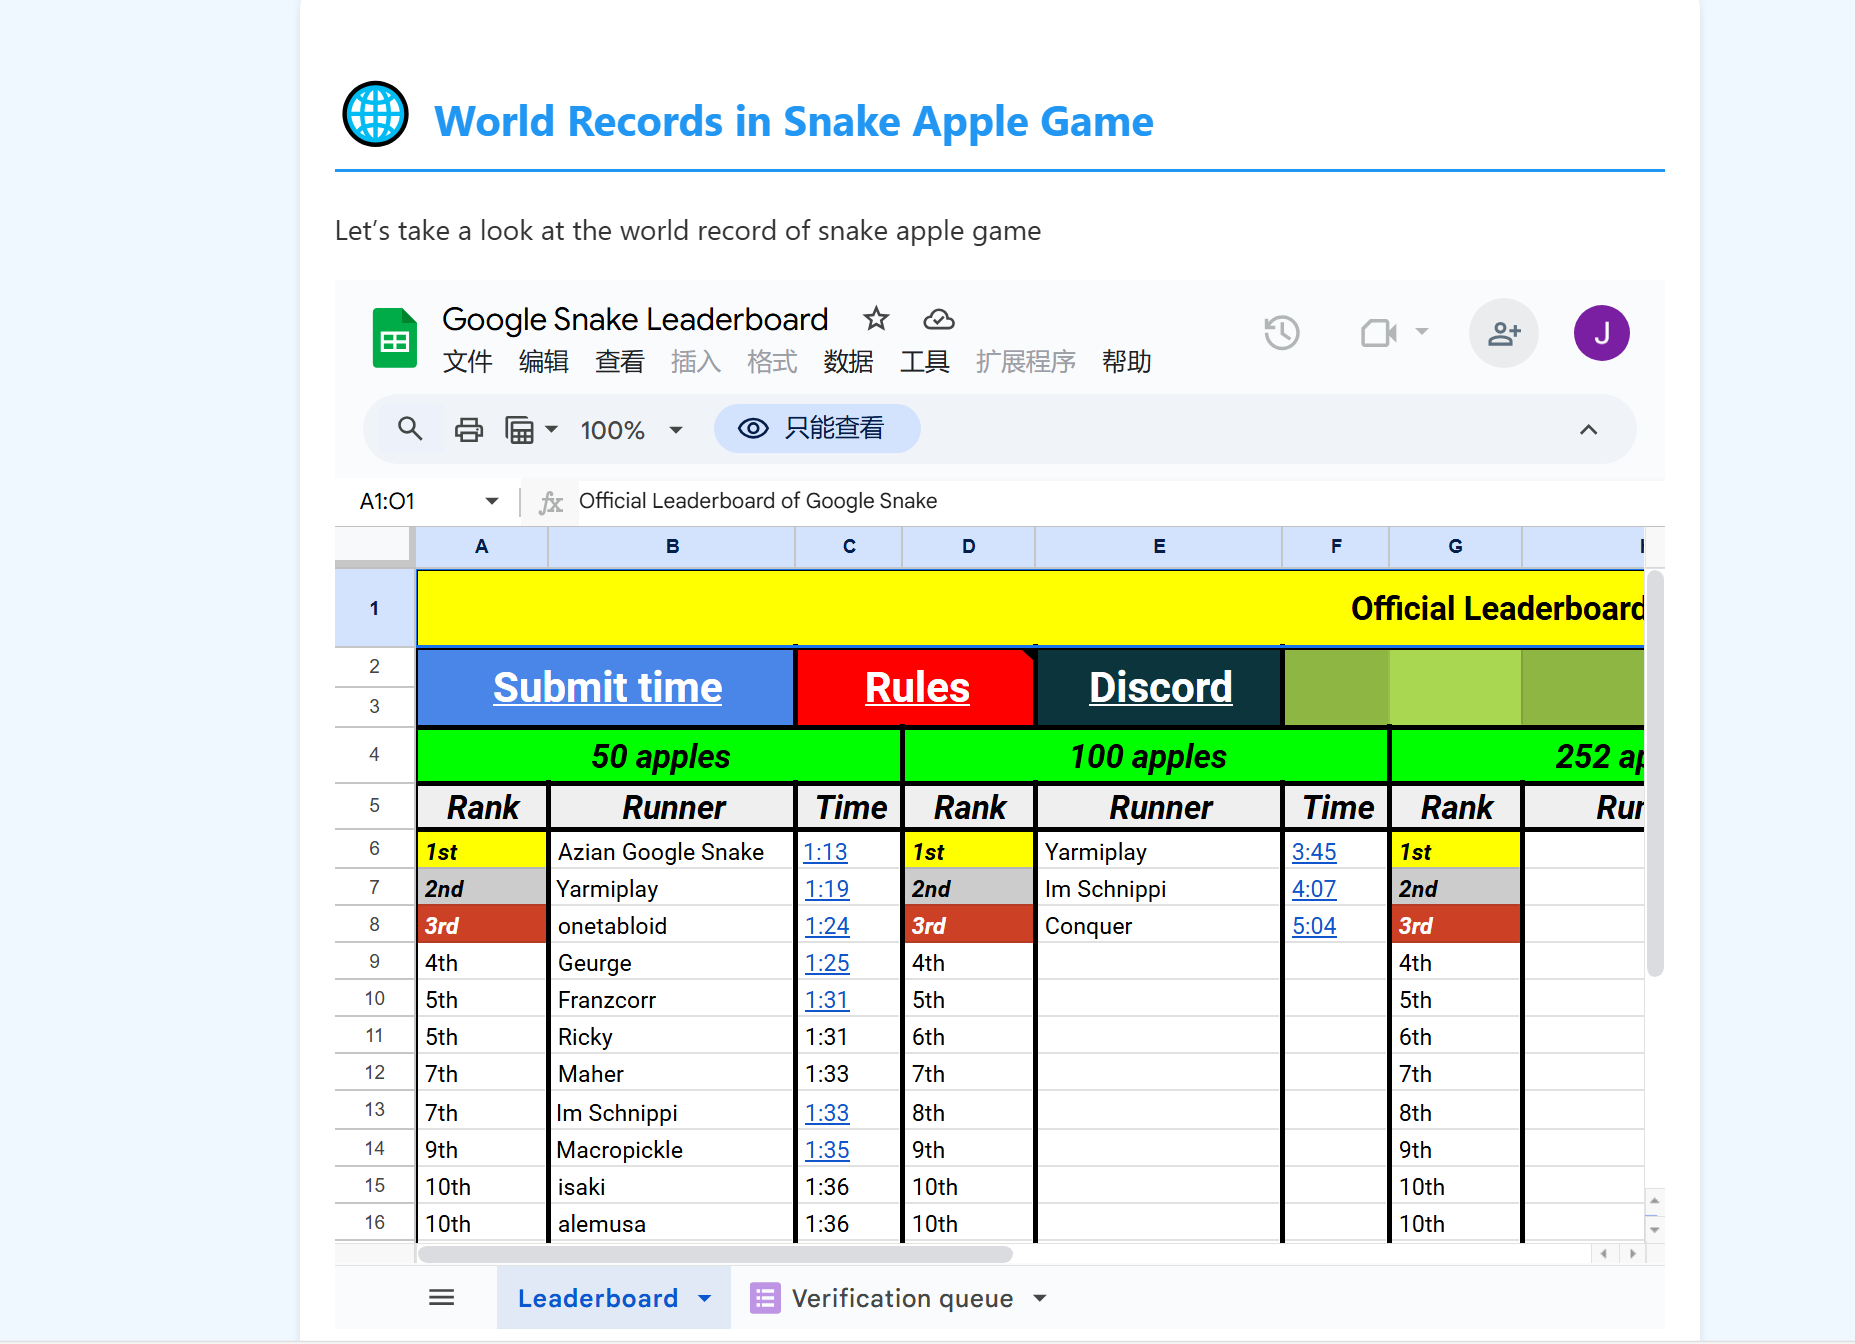Viewport: 1855px width, 1344px height.
Task: Click the print icon
Action: (469, 430)
